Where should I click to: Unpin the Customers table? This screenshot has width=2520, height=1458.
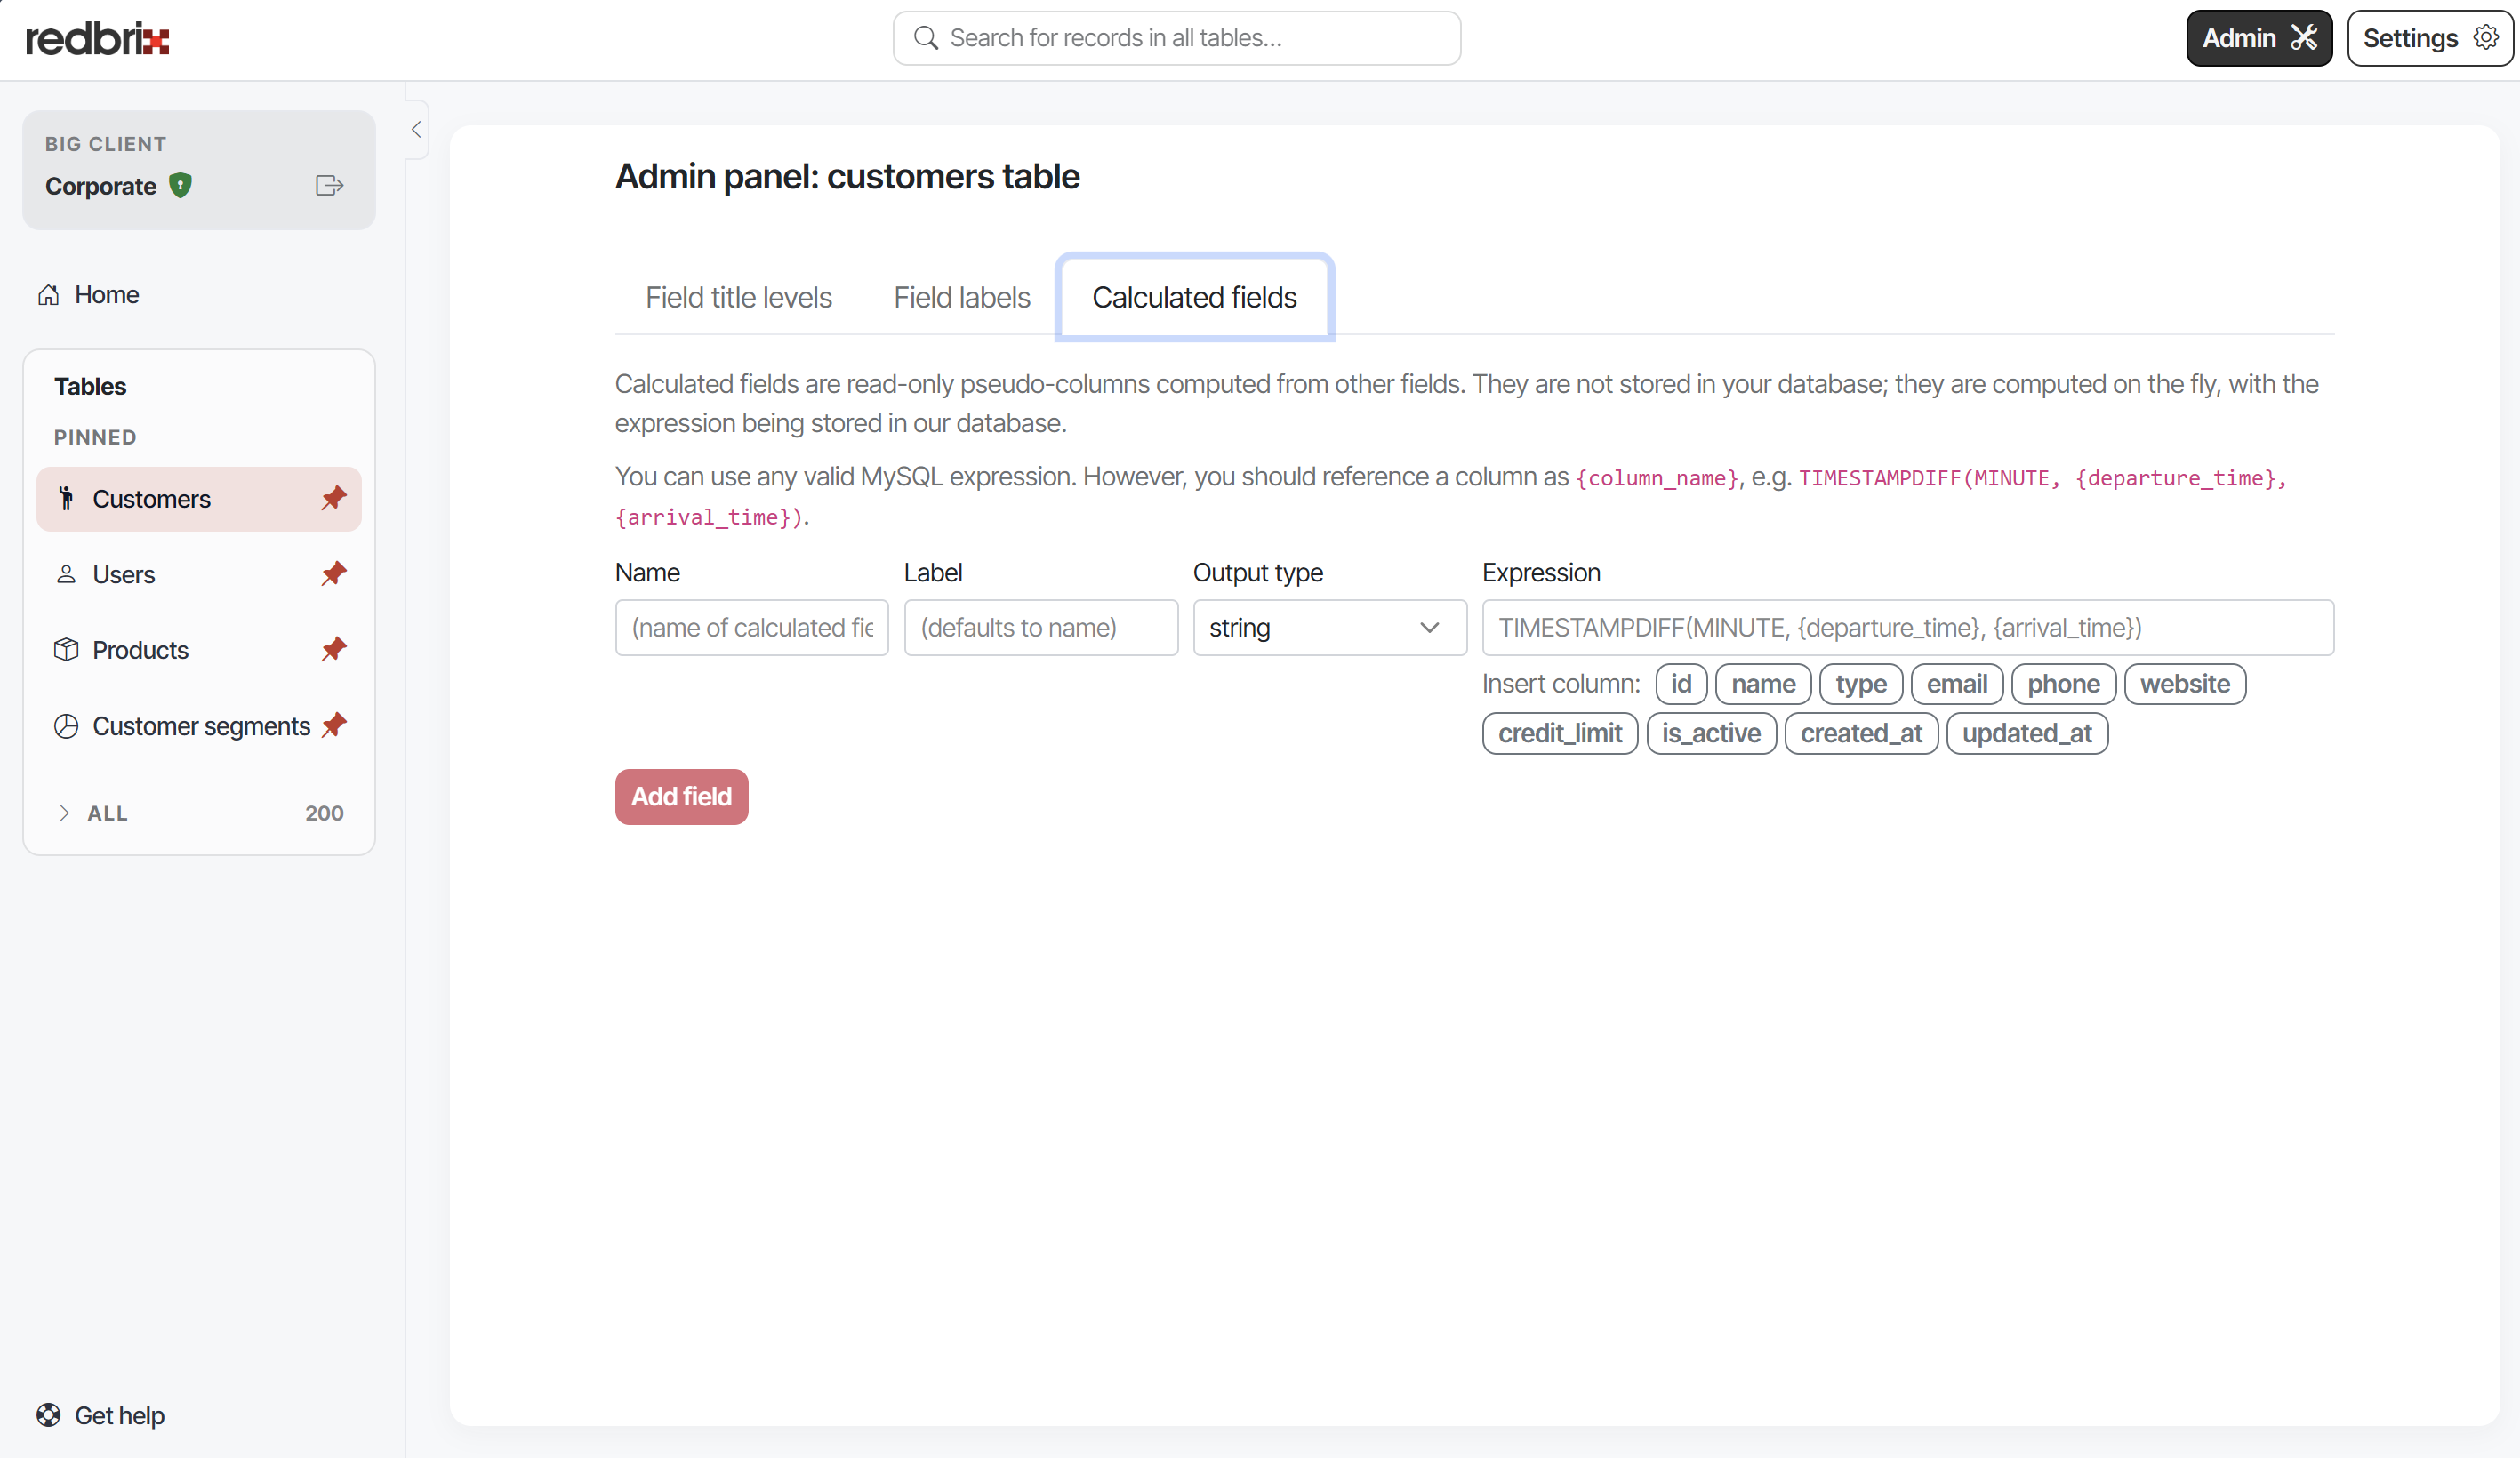click(x=334, y=498)
